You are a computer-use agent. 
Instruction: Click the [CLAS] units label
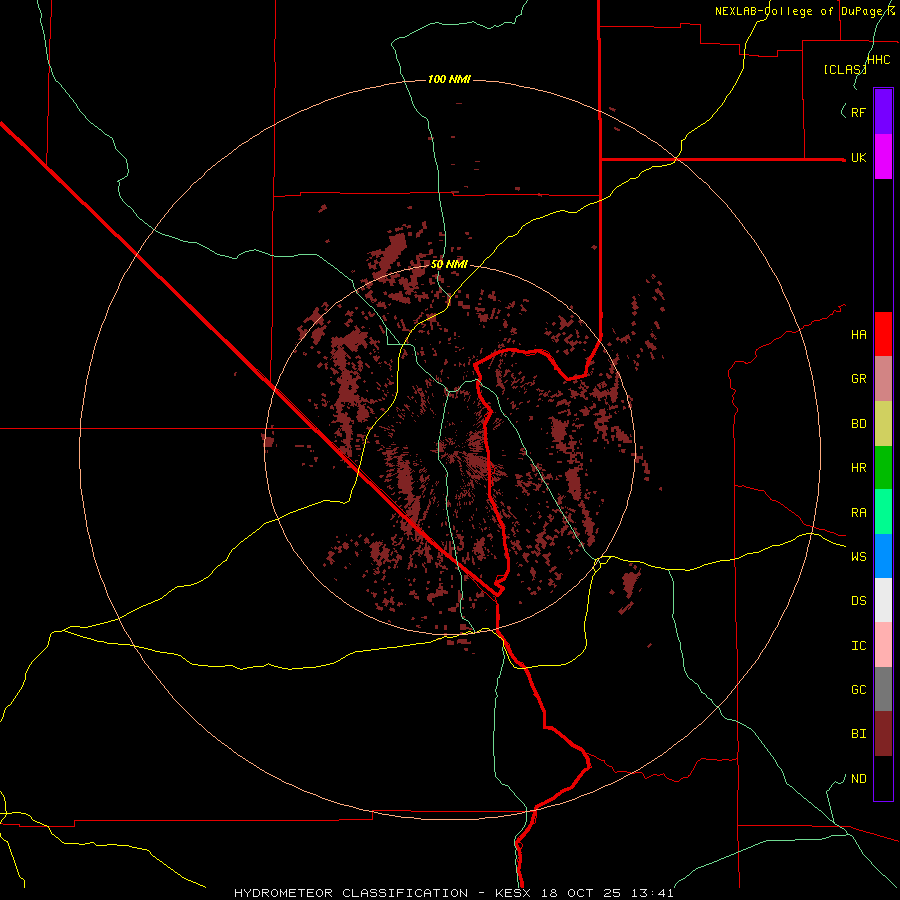[x=845, y=69]
